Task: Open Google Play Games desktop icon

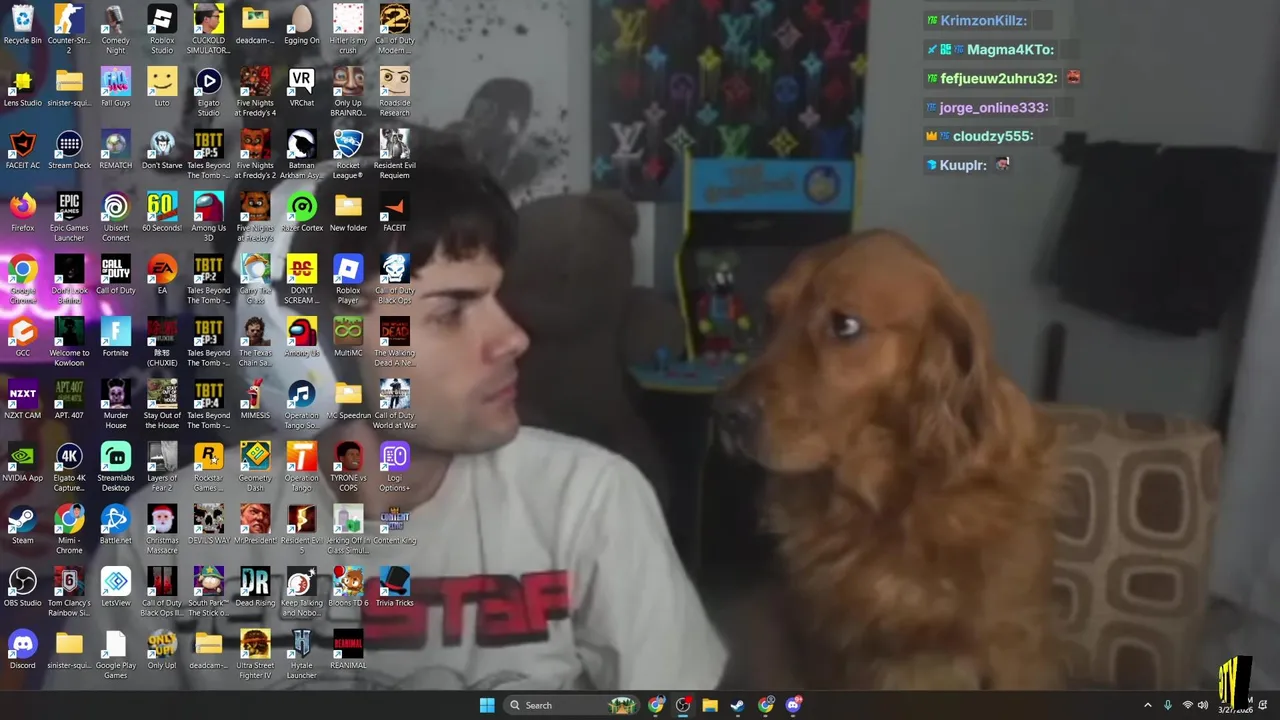Action: click(x=115, y=655)
